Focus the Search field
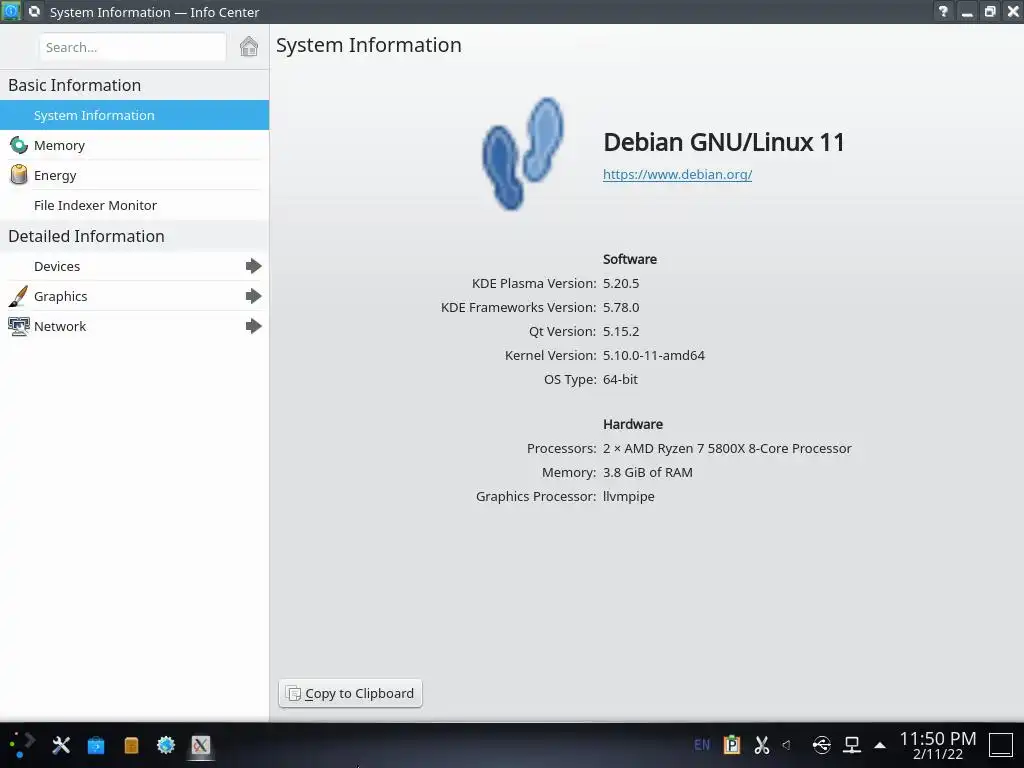The height and width of the screenshot is (768, 1024). coord(133,47)
